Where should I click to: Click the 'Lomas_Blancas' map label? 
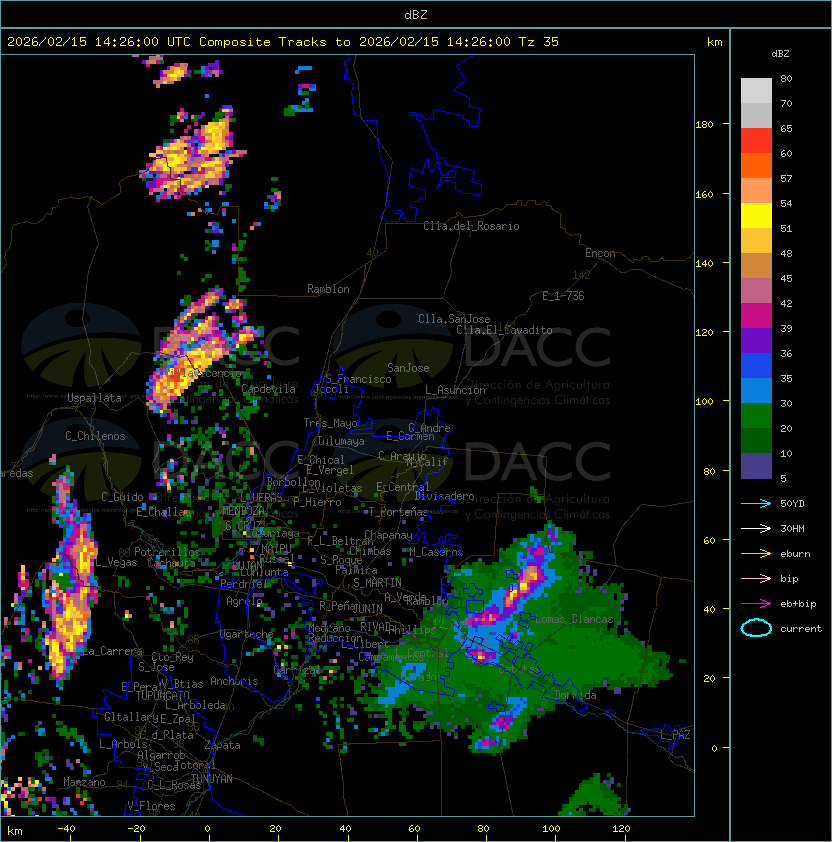[x=574, y=619]
